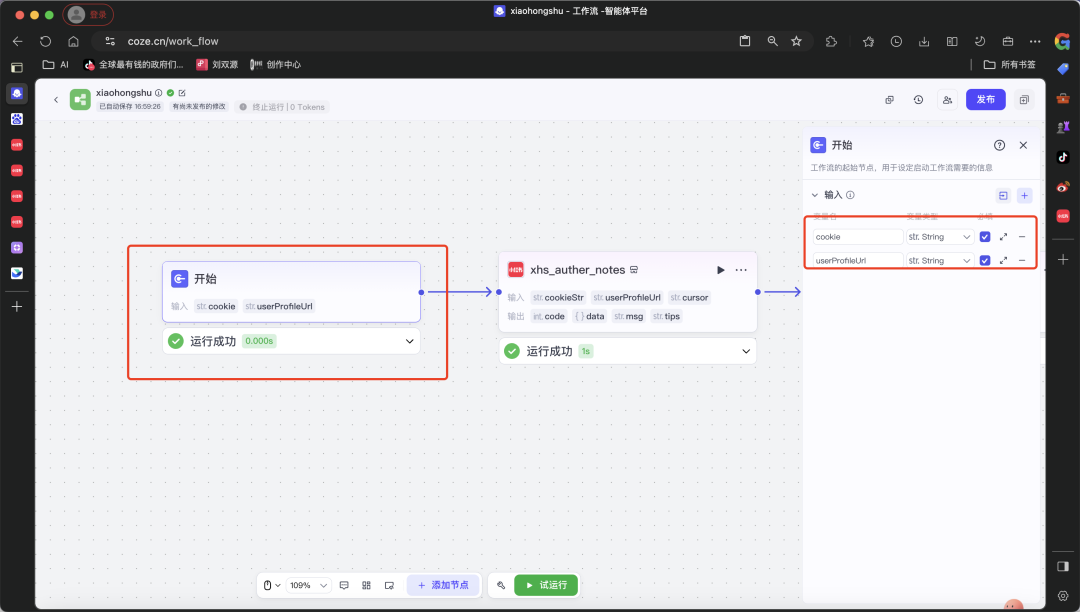Toggle the minimap icon in bottom toolbar
1080x612 pixels.
389,585
